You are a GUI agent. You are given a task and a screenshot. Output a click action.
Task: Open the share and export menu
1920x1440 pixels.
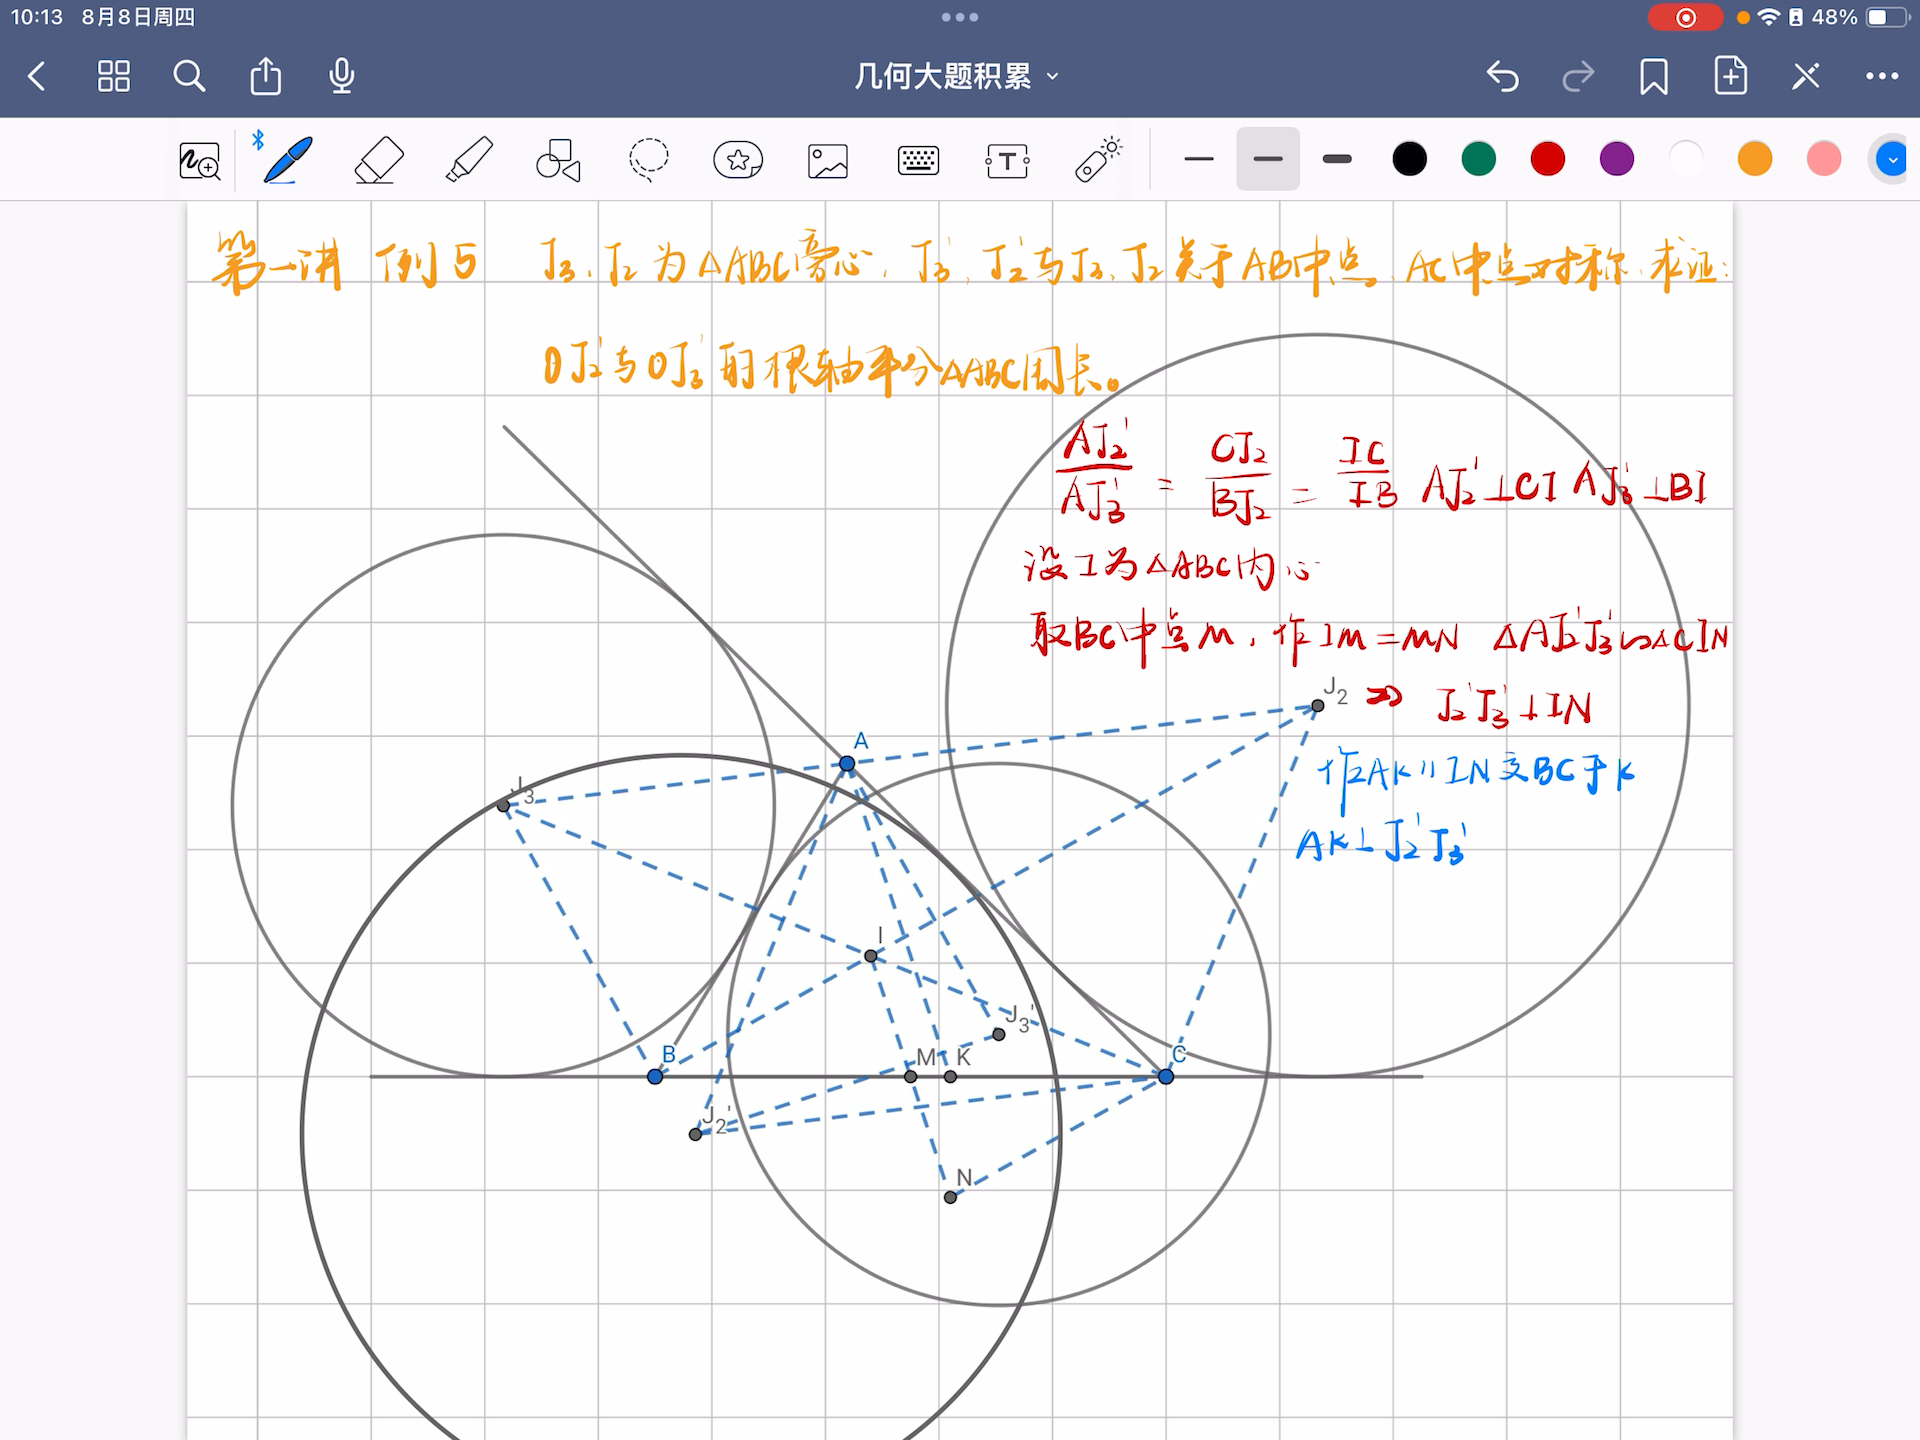(265, 76)
